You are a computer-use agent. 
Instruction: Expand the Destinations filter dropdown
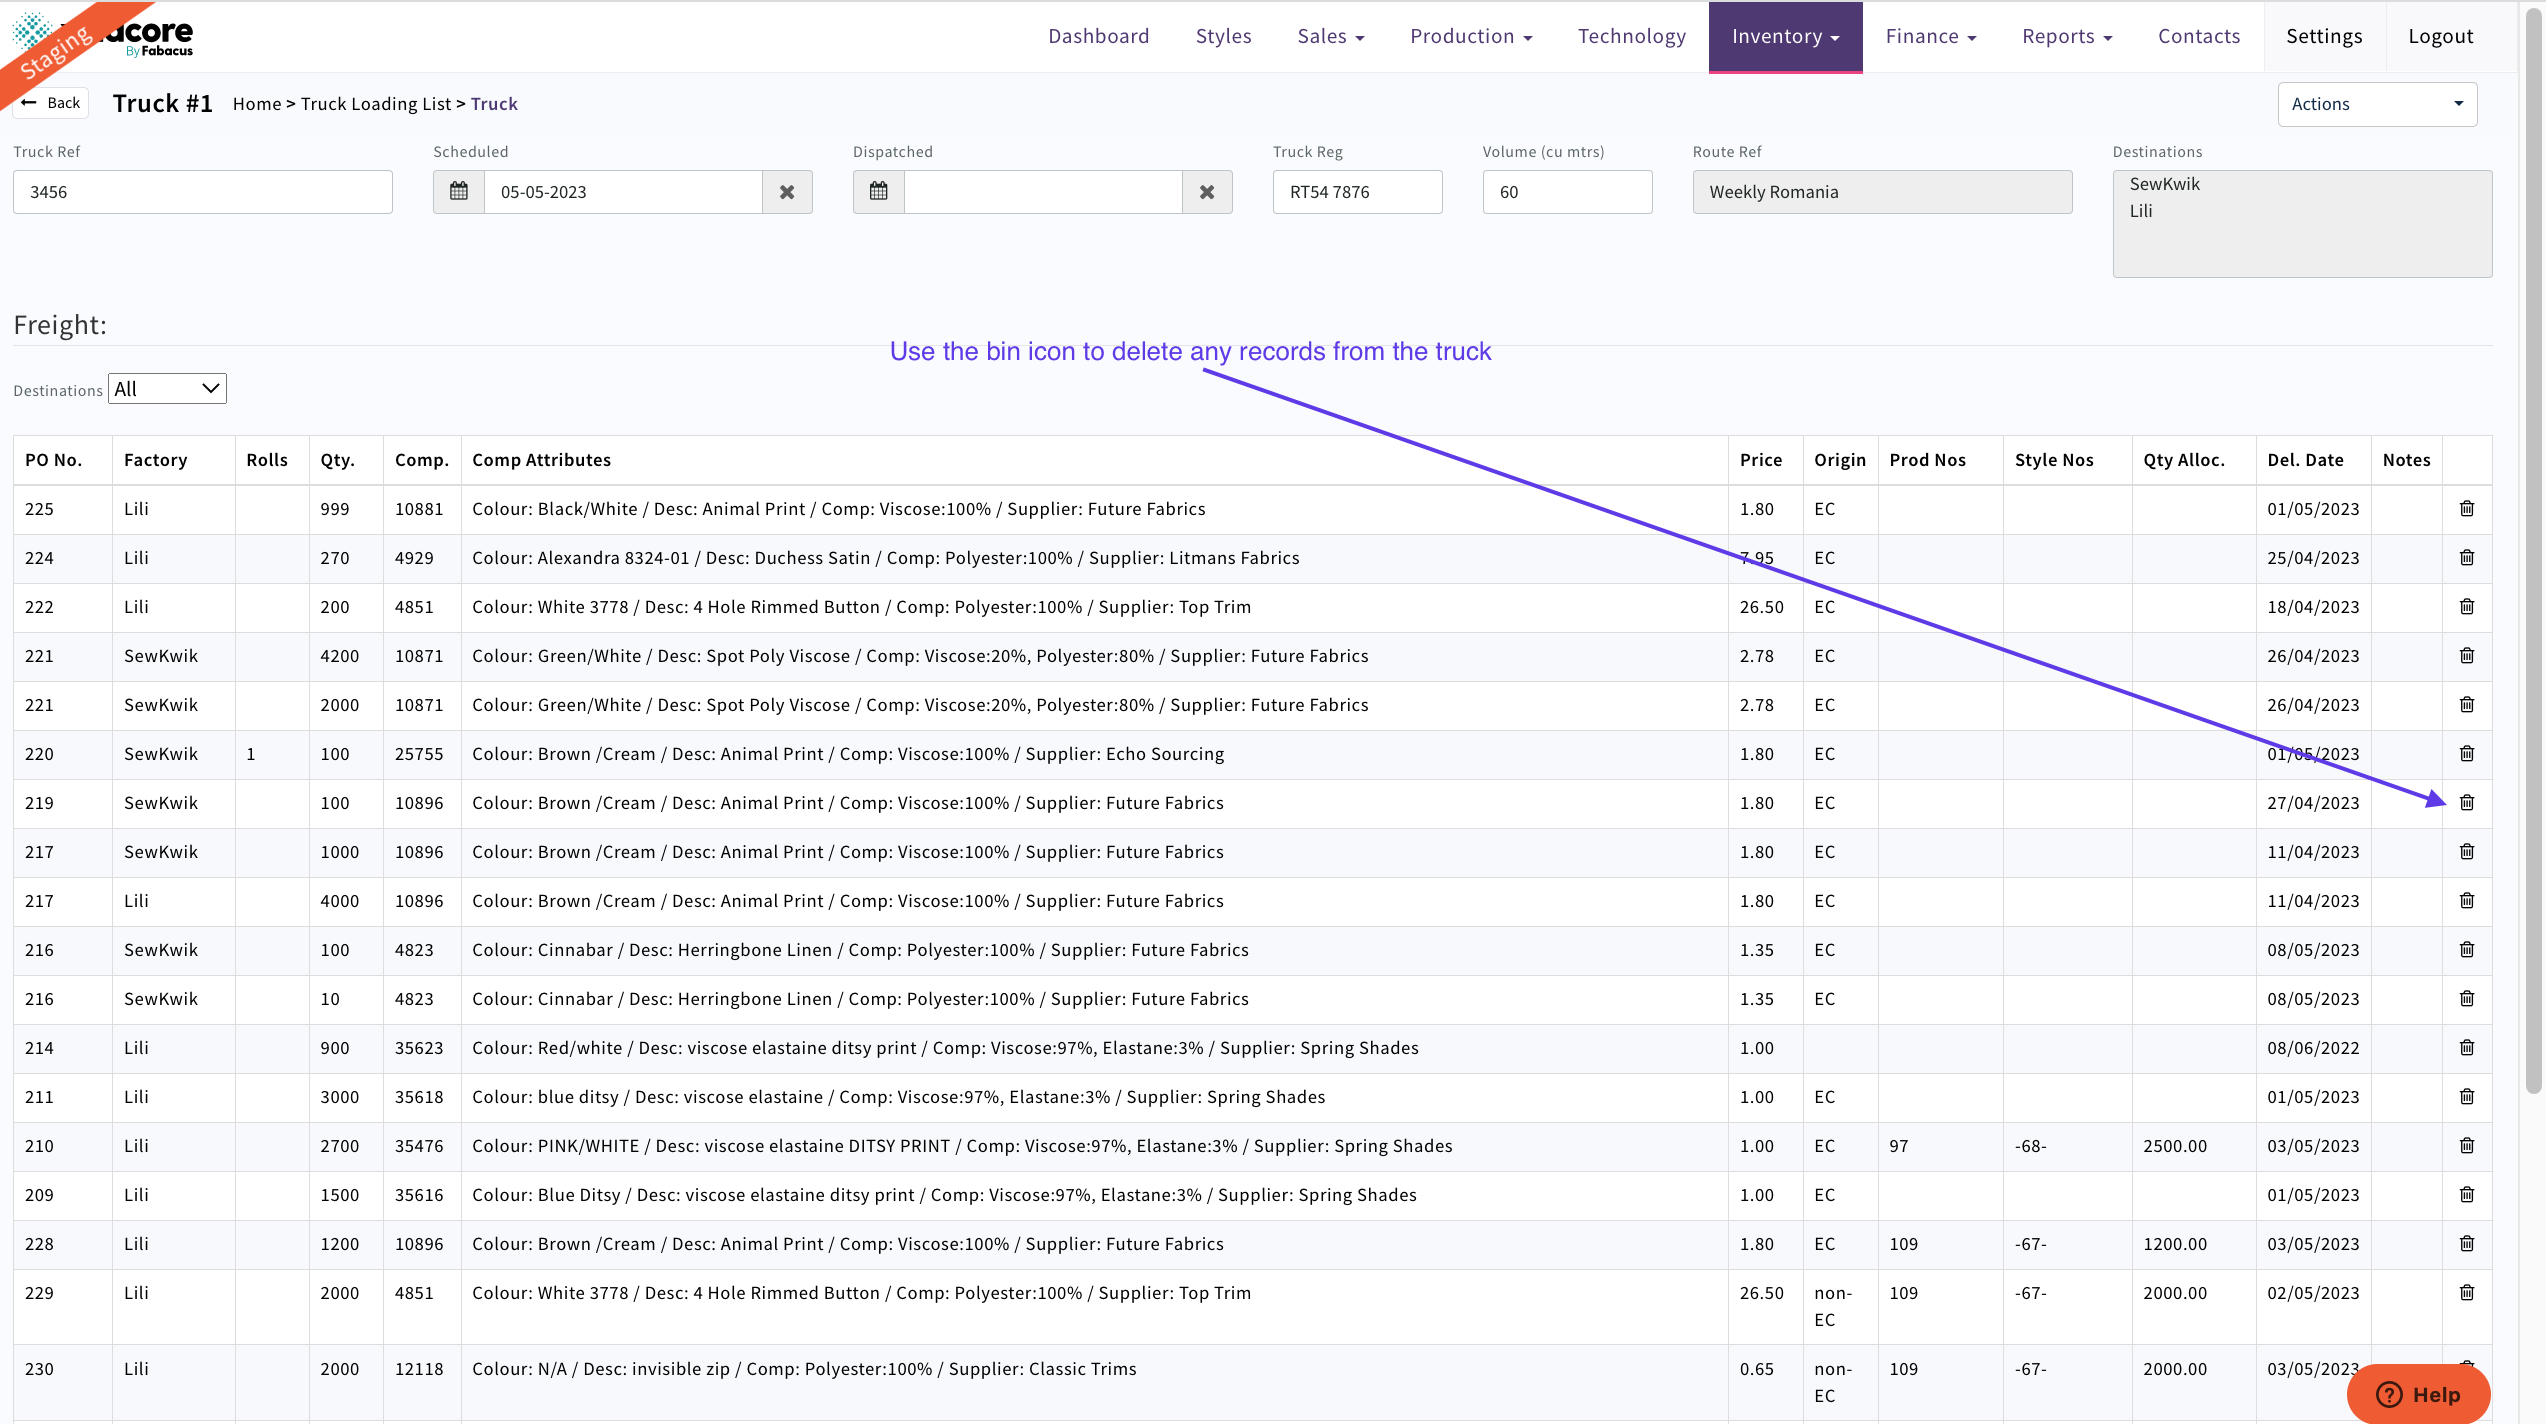(167, 389)
